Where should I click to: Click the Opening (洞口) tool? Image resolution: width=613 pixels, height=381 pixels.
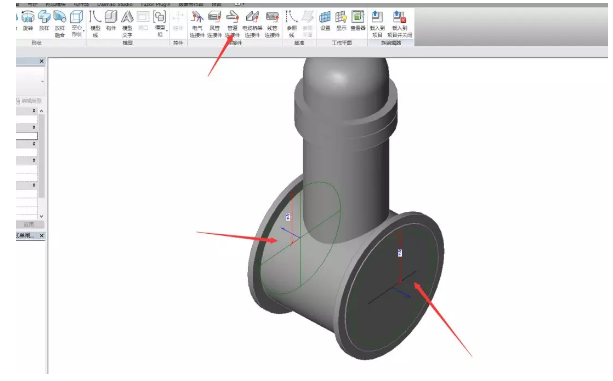click(143, 21)
